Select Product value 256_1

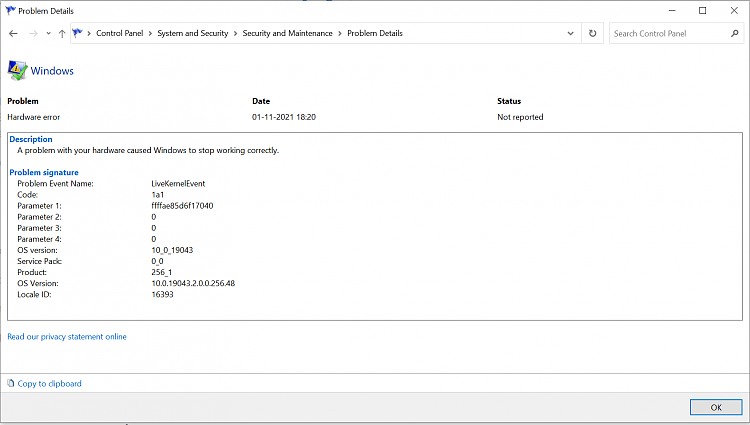pos(162,272)
